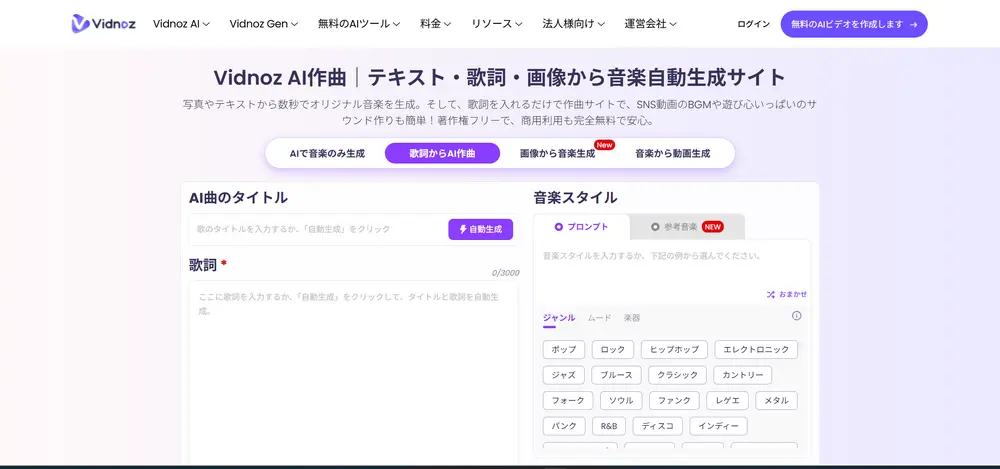Click the 音楽スタイル heading
The height and width of the screenshot is (469, 1000).
click(x=575, y=198)
